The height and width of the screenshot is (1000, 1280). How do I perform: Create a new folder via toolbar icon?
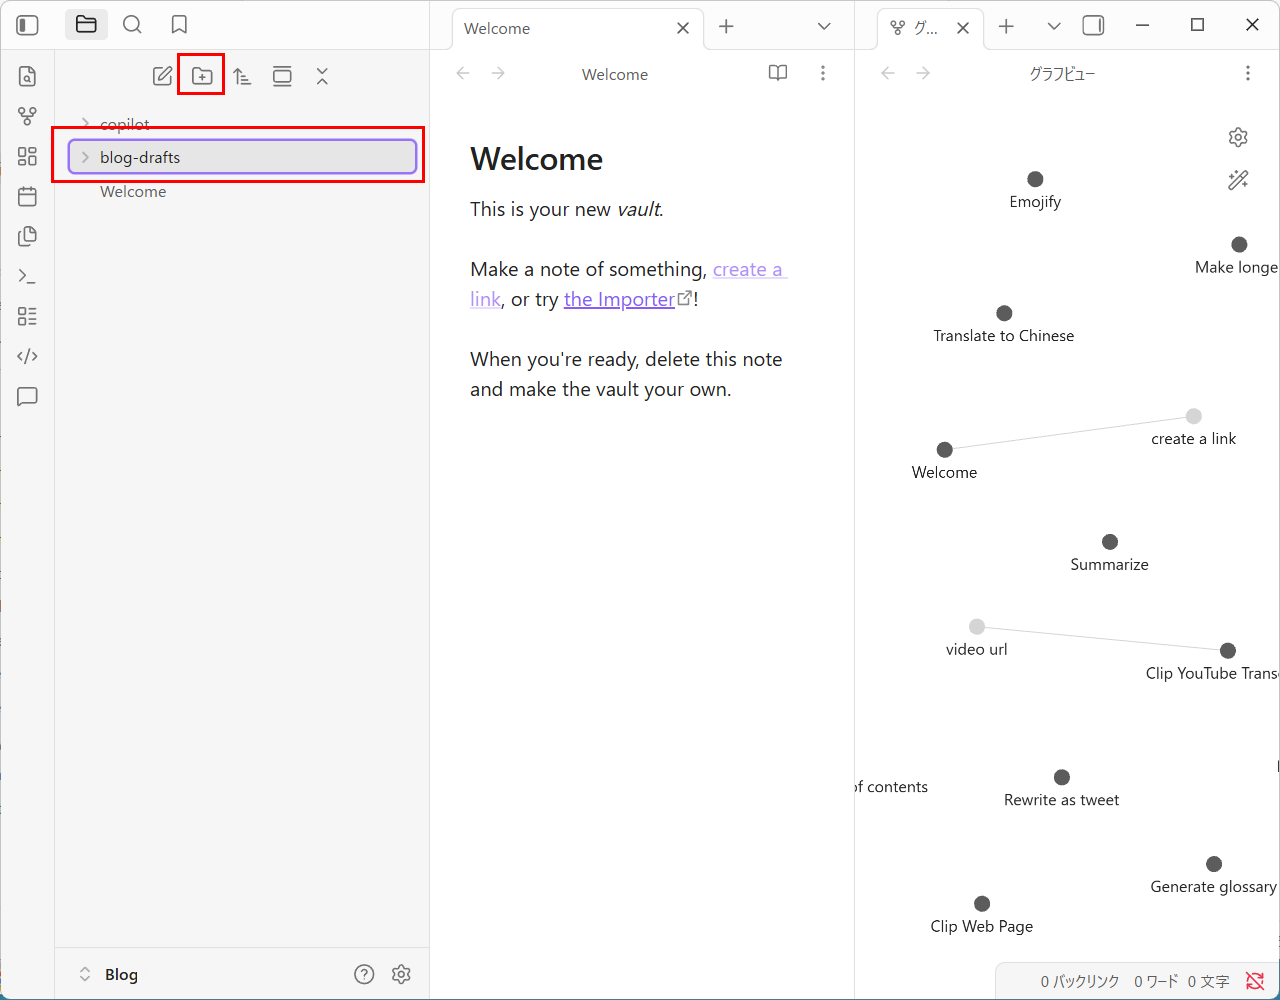tap(202, 76)
